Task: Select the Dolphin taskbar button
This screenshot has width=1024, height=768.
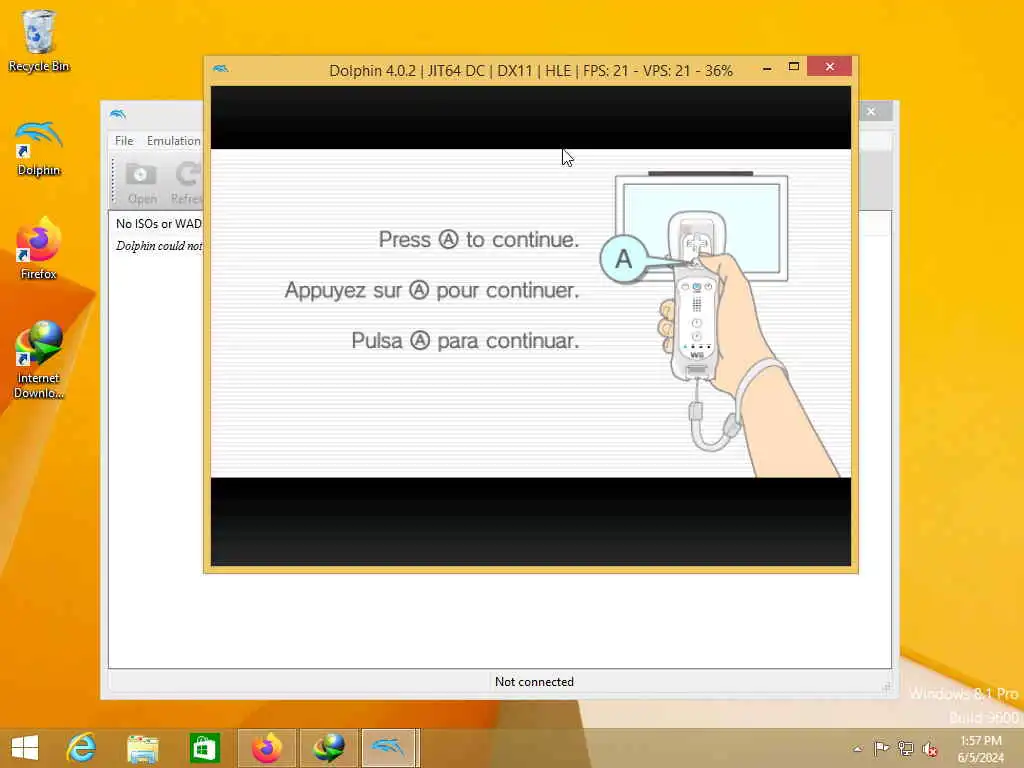Action: (x=389, y=748)
